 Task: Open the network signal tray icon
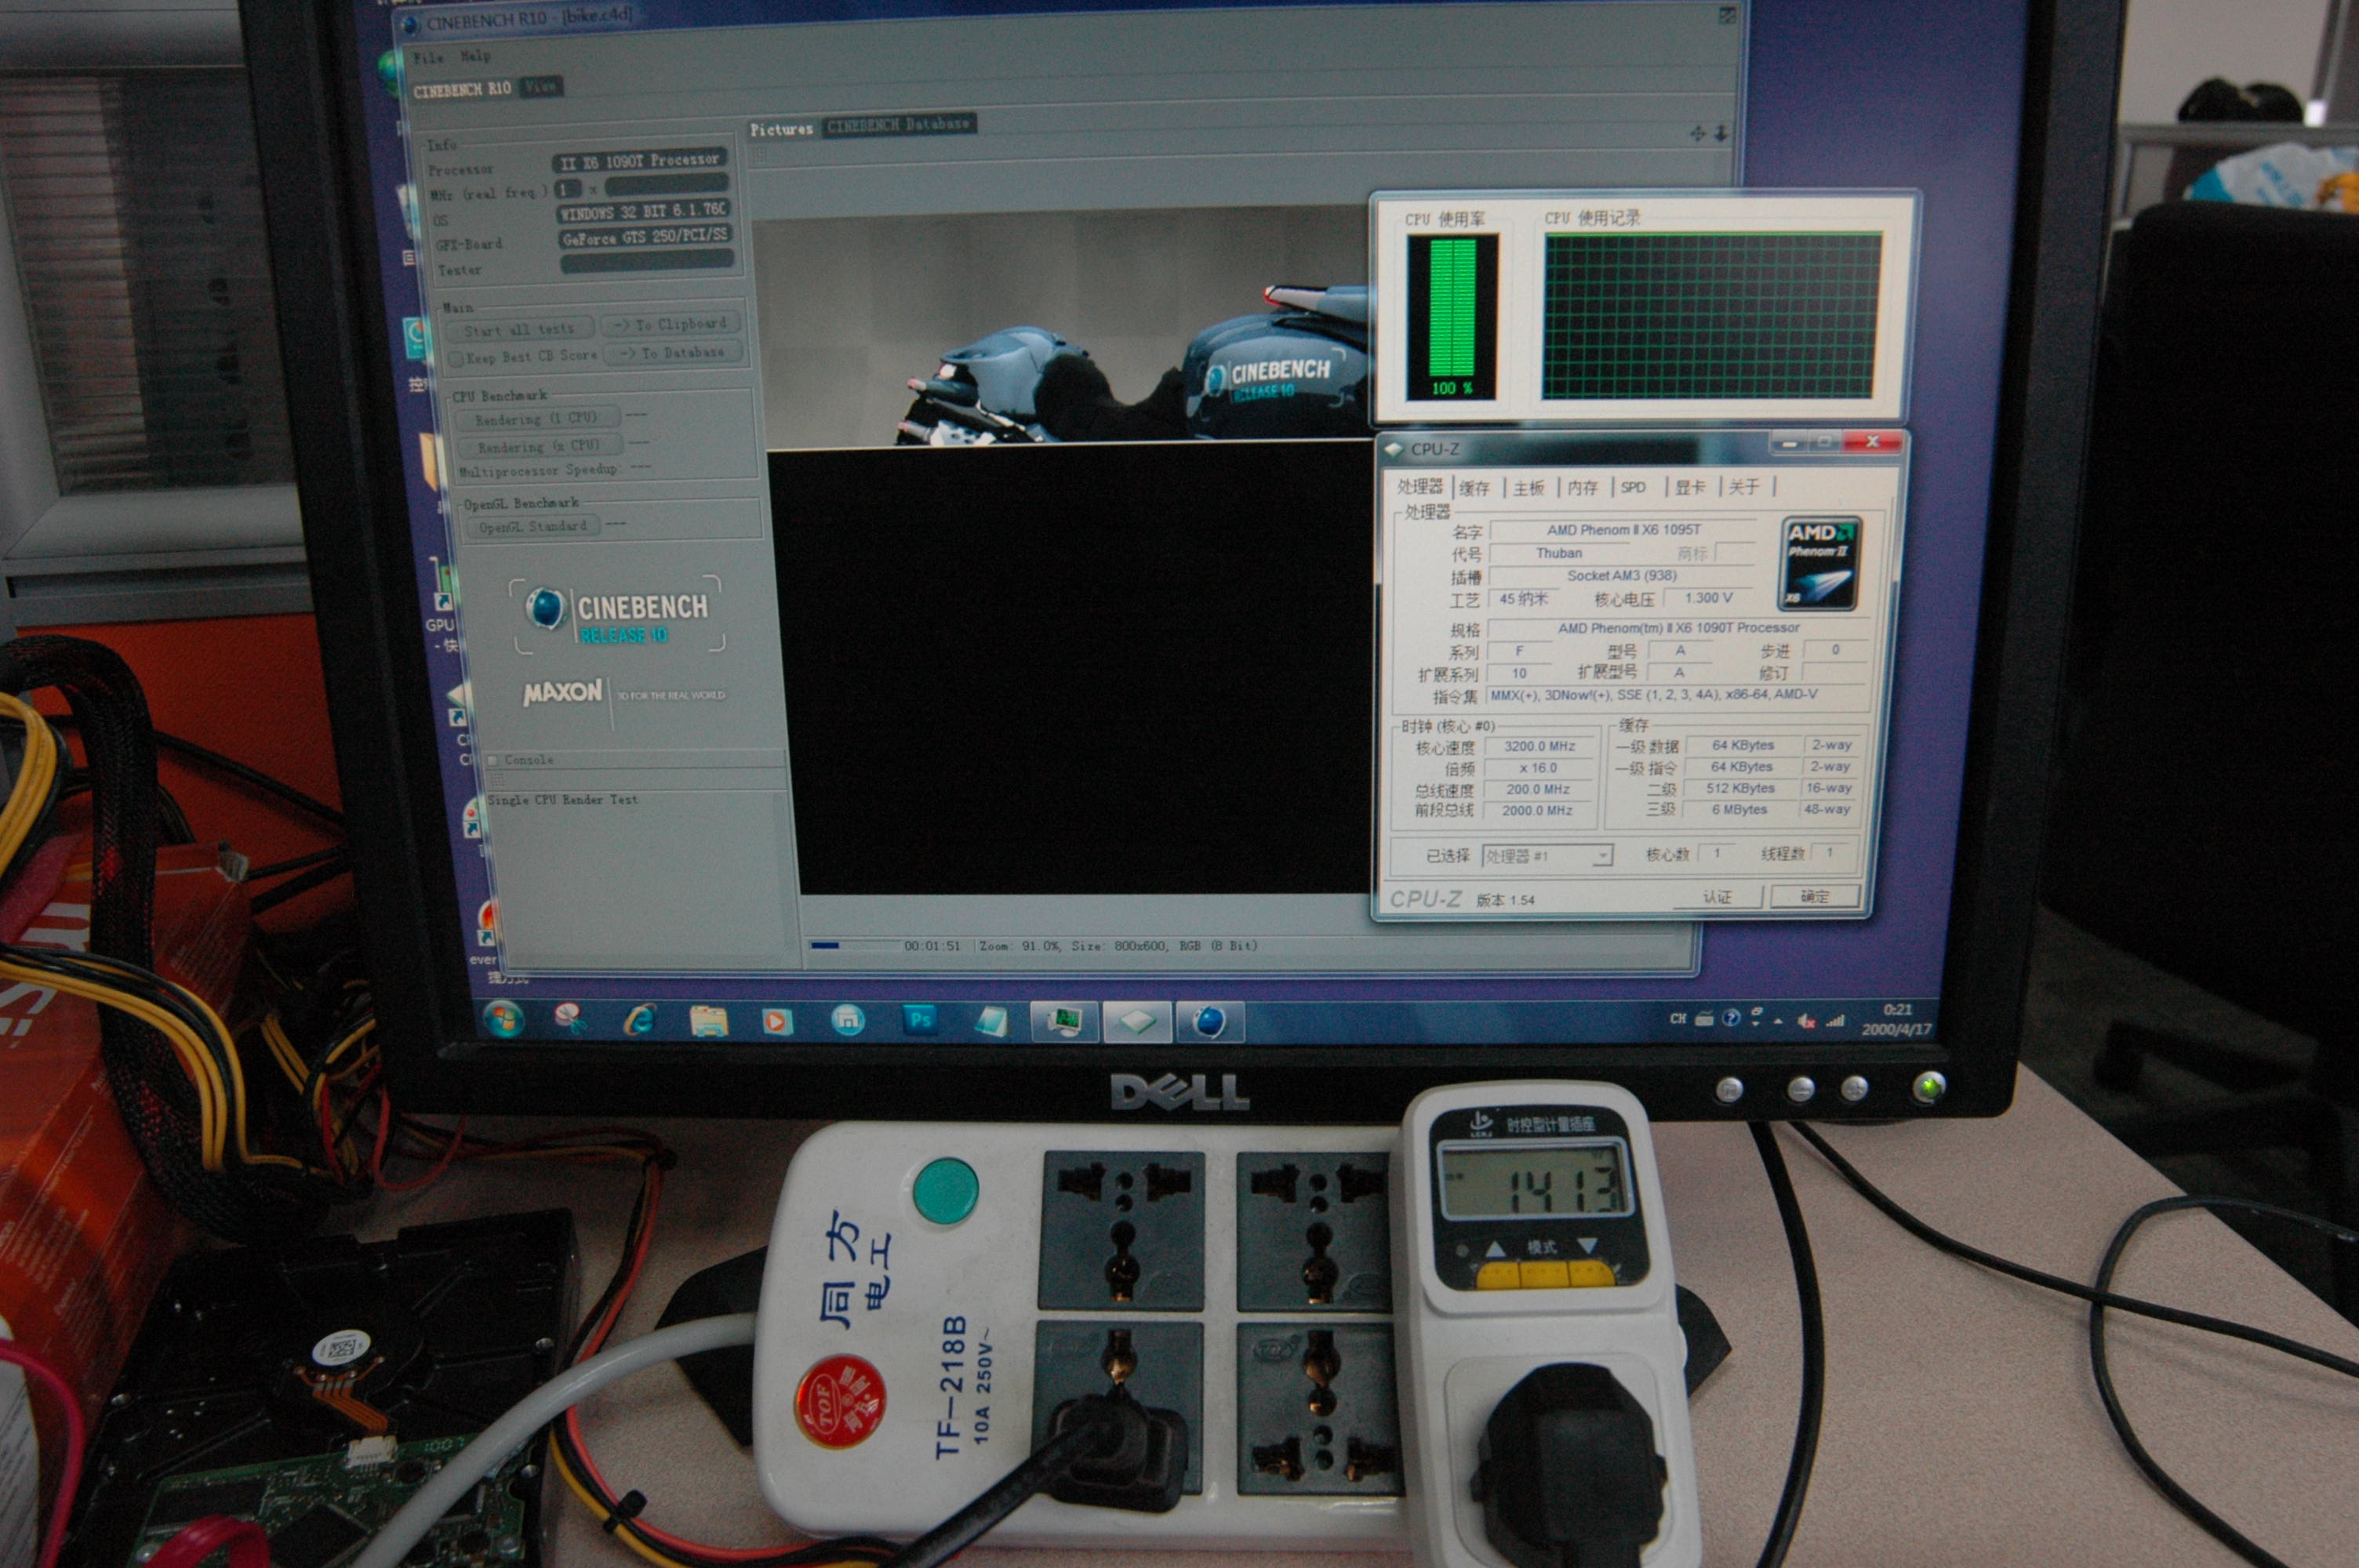click(x=1835, y=1021)
